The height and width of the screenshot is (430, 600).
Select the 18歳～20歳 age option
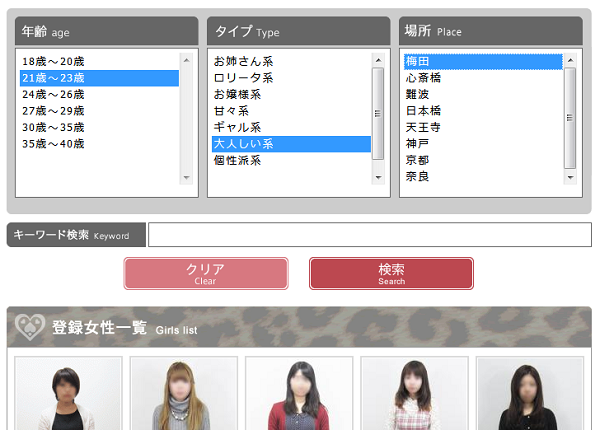53,61
